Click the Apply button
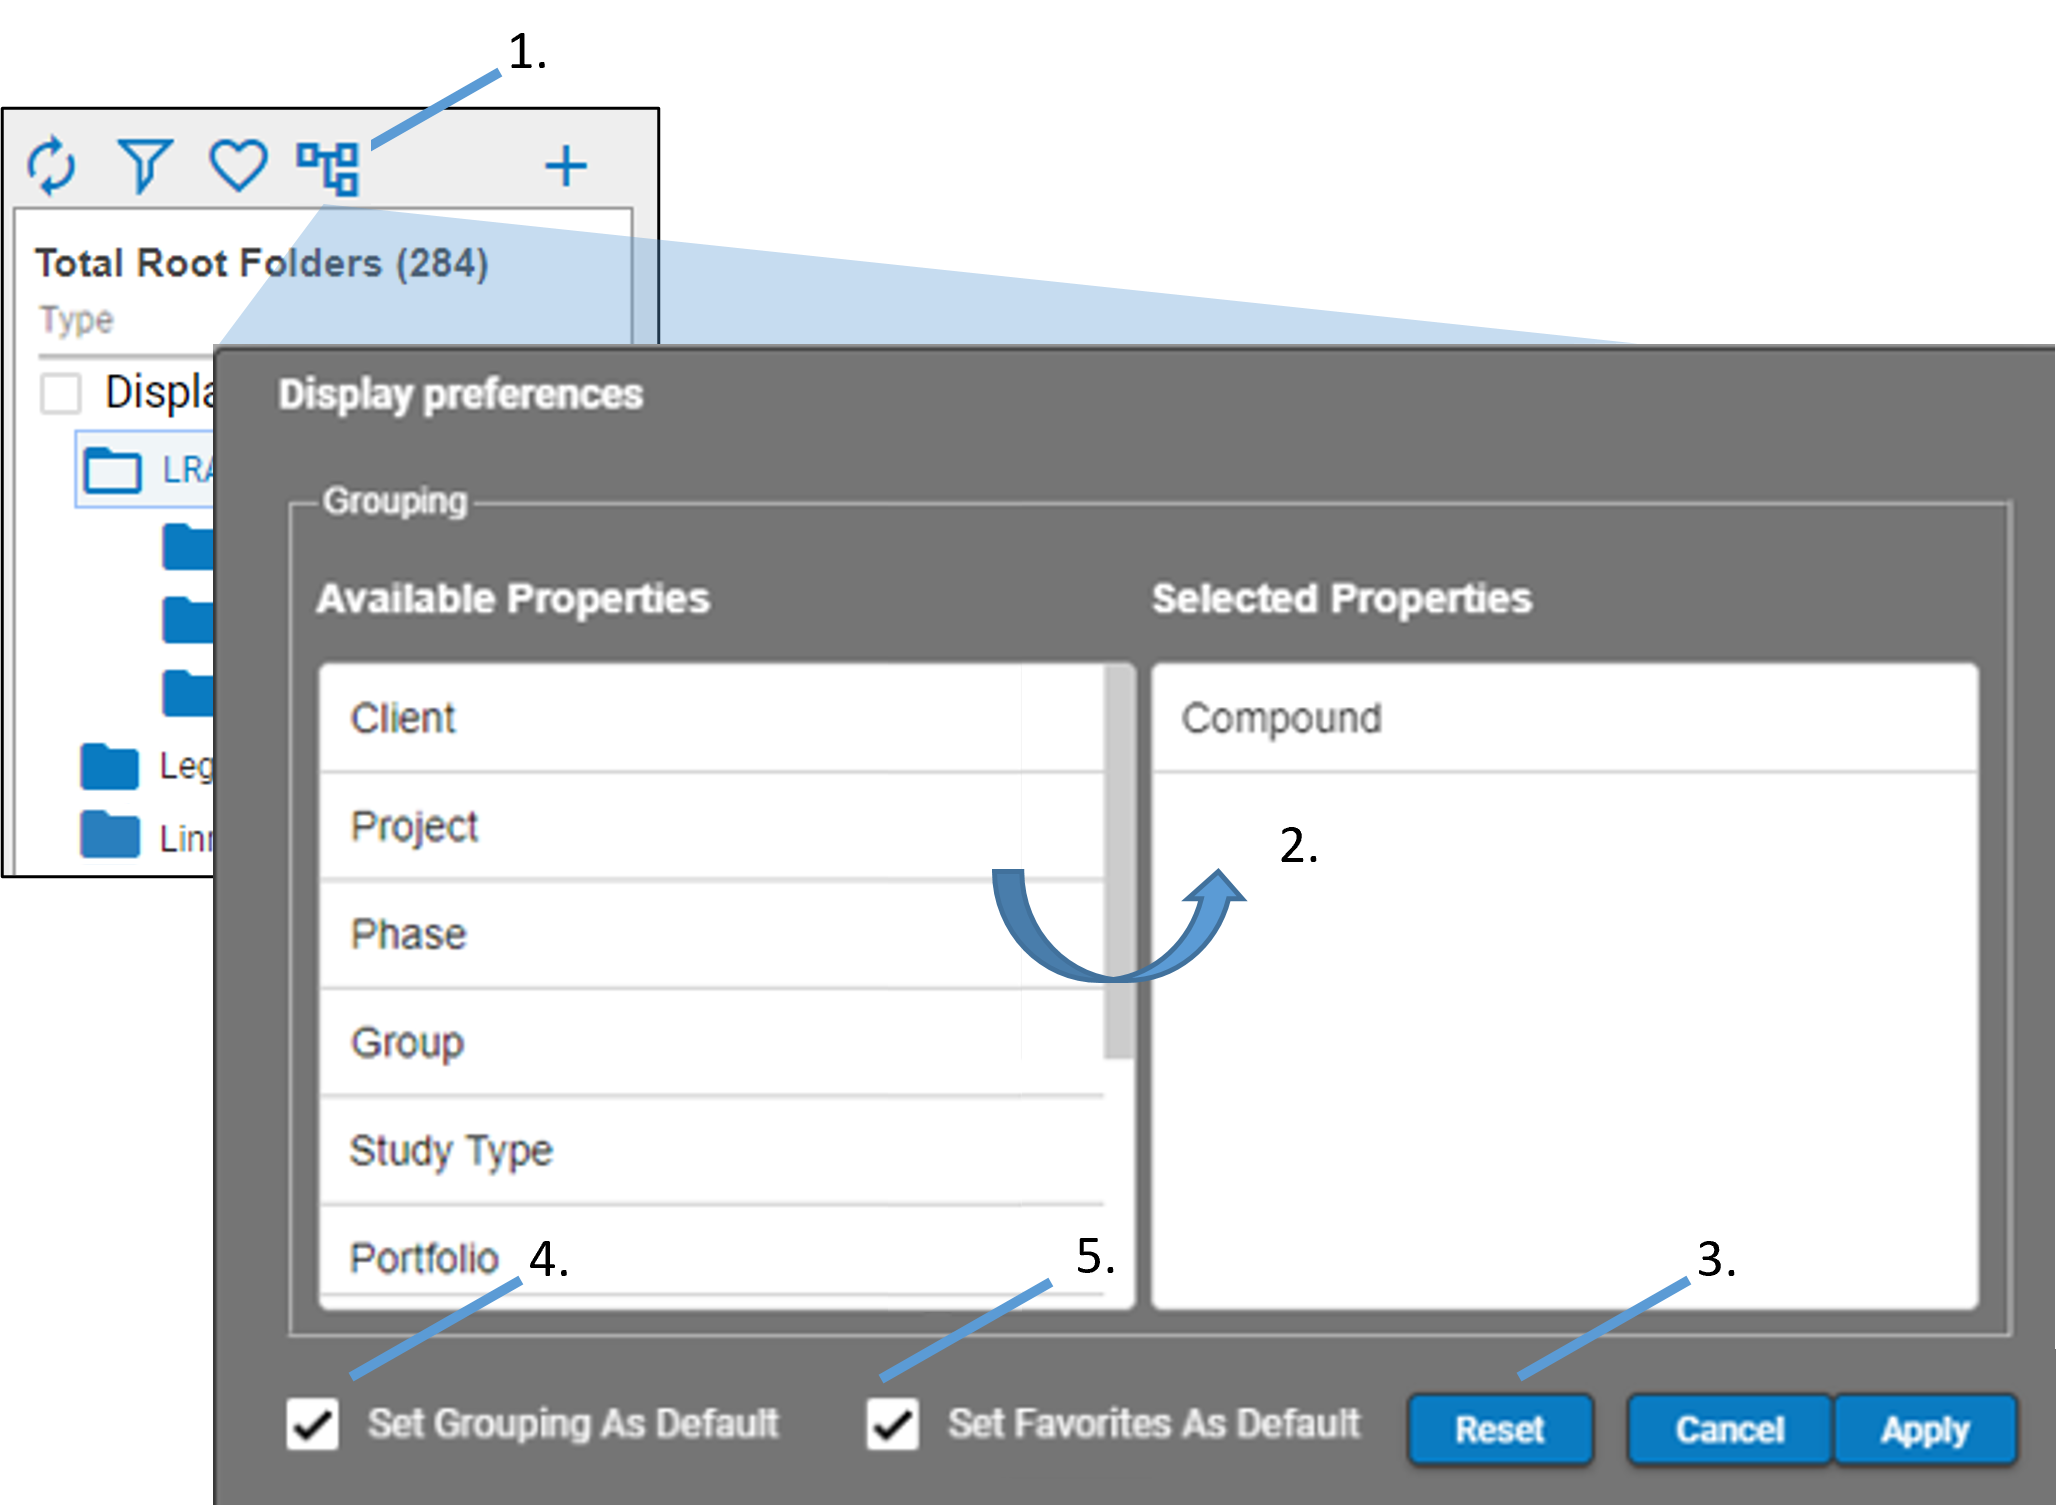Screen dimensions: 2056x1505 tap(1924, 1430)
